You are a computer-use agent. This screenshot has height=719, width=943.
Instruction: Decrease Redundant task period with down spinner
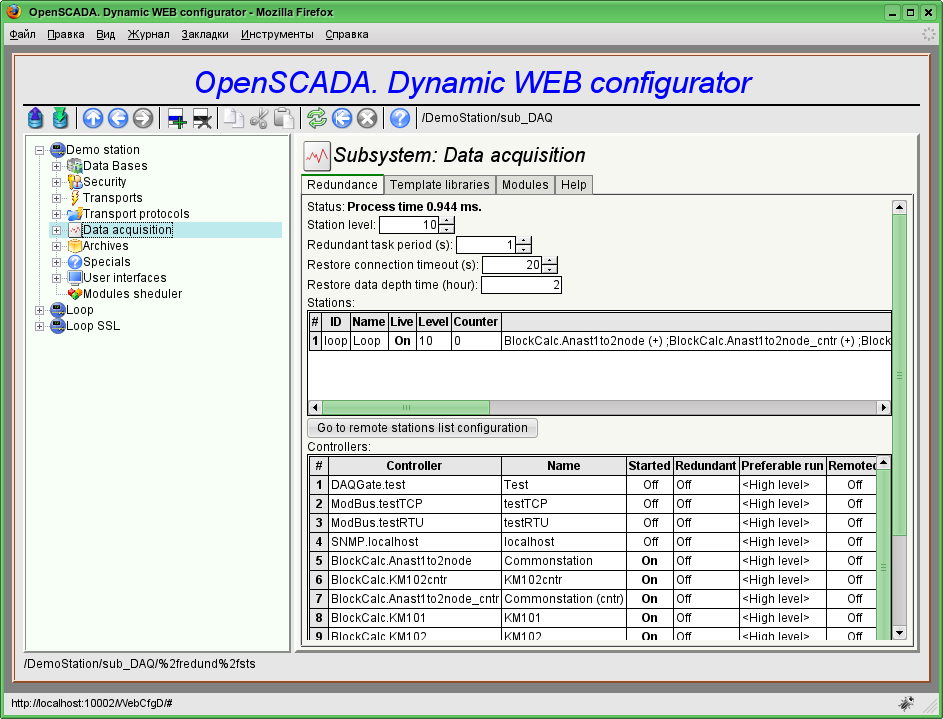coord(524,249)
